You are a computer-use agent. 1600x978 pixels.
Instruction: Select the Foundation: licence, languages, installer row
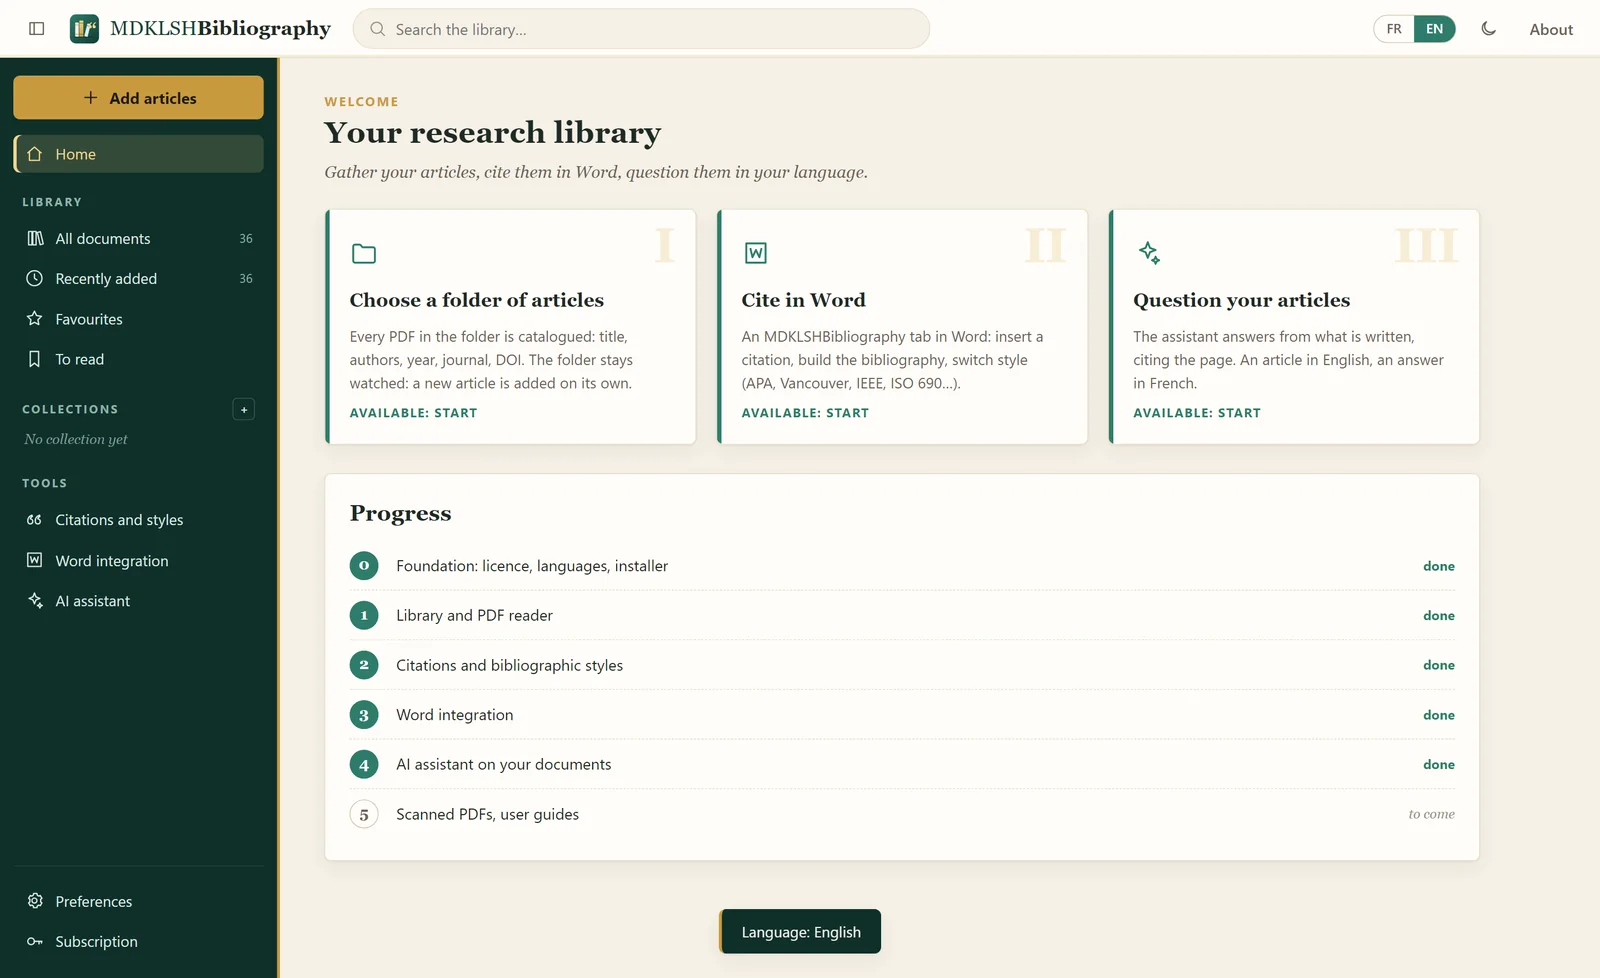(902, 566)
